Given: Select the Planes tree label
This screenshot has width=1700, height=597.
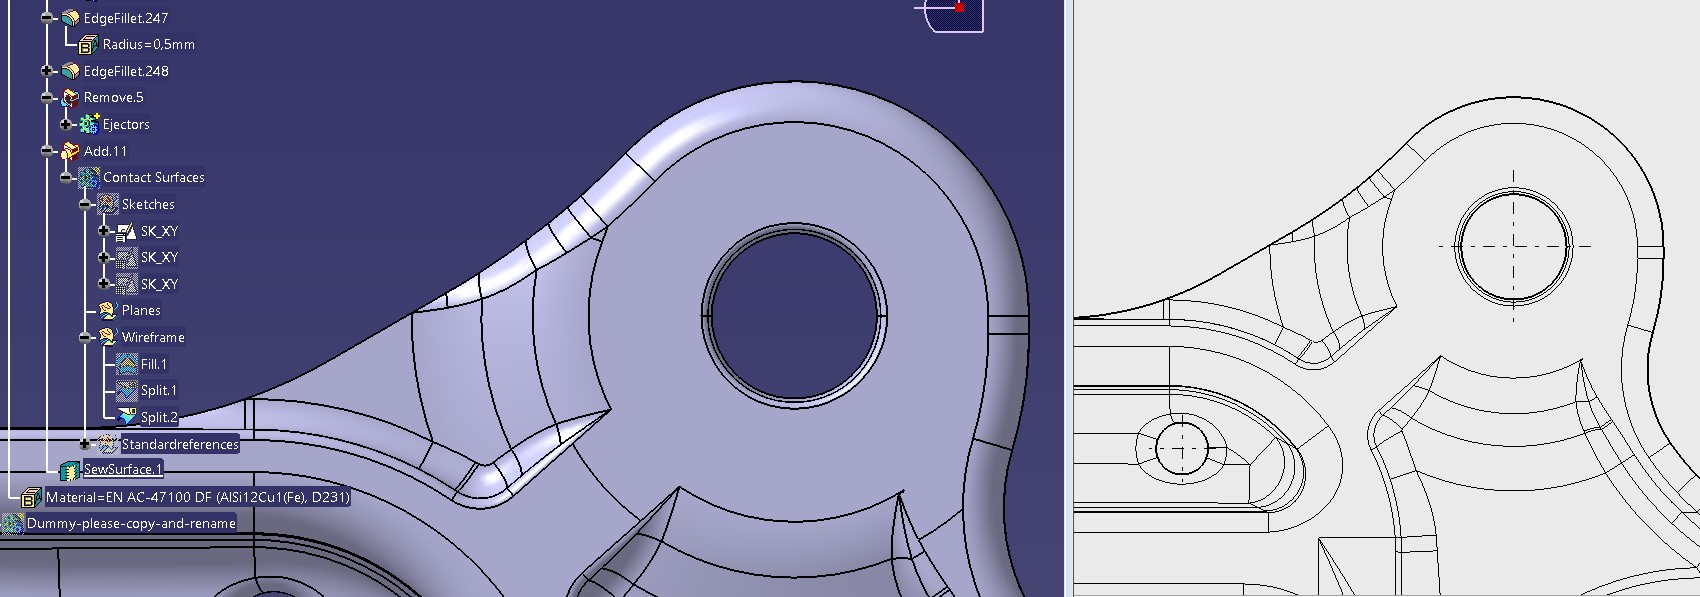Looking at the screenshot, I should click(x=141, y=310).
